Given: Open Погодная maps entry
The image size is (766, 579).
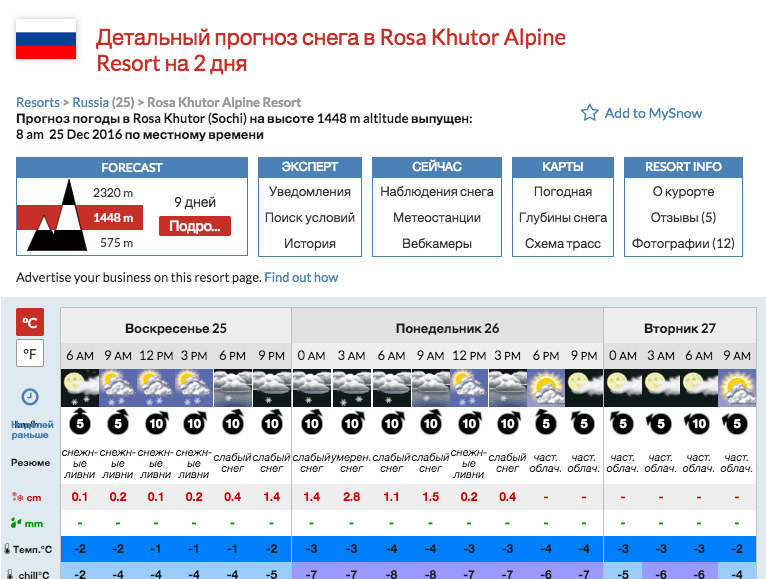Looking at the screenshot, I should point(563,192).
